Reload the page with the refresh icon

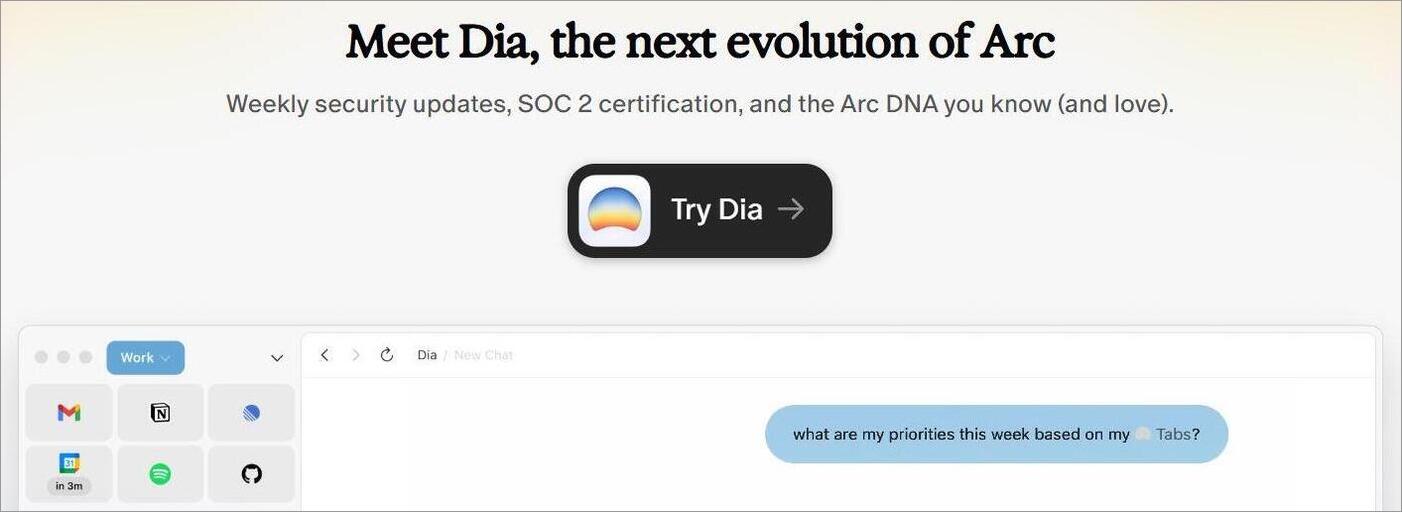point(387,355)
